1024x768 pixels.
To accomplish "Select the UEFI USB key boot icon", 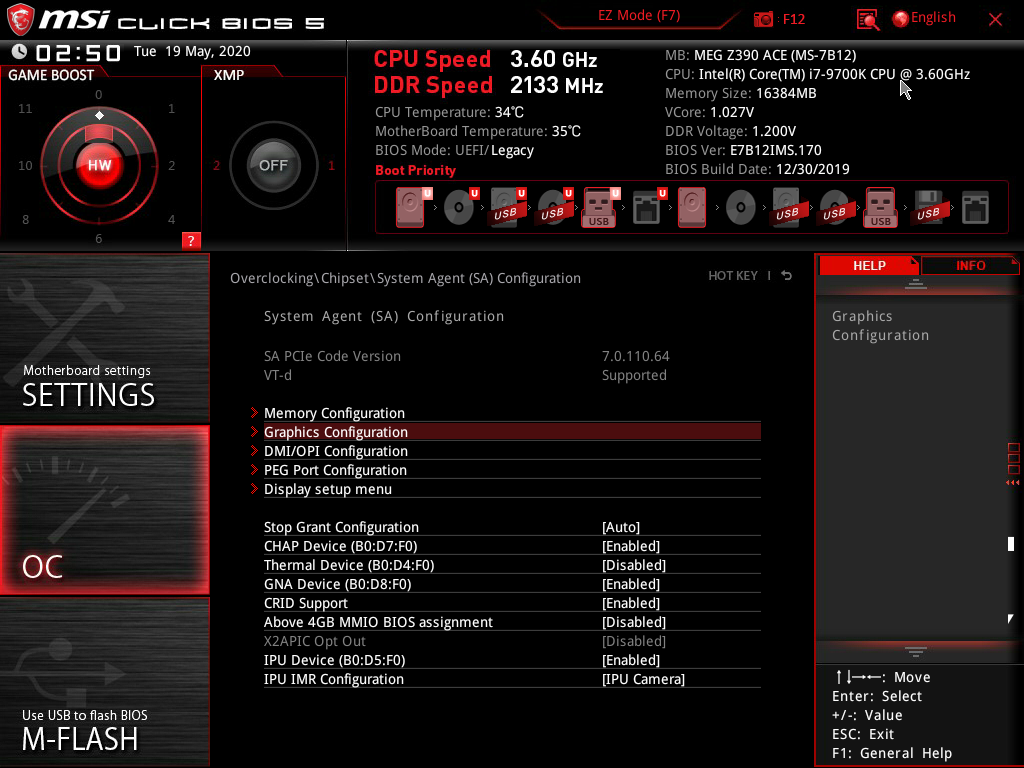I will (x=600, y=207).
